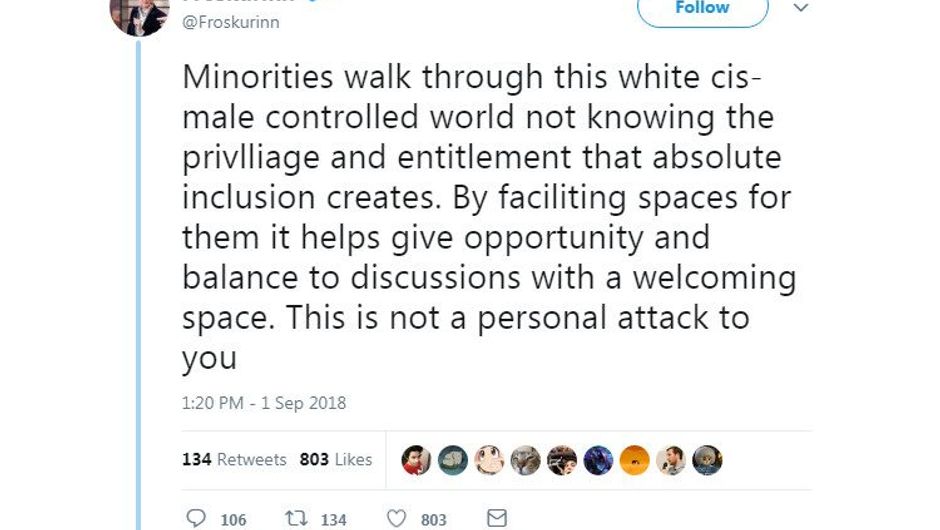Open the gray cat liker avatar

(x=525, y=460)
